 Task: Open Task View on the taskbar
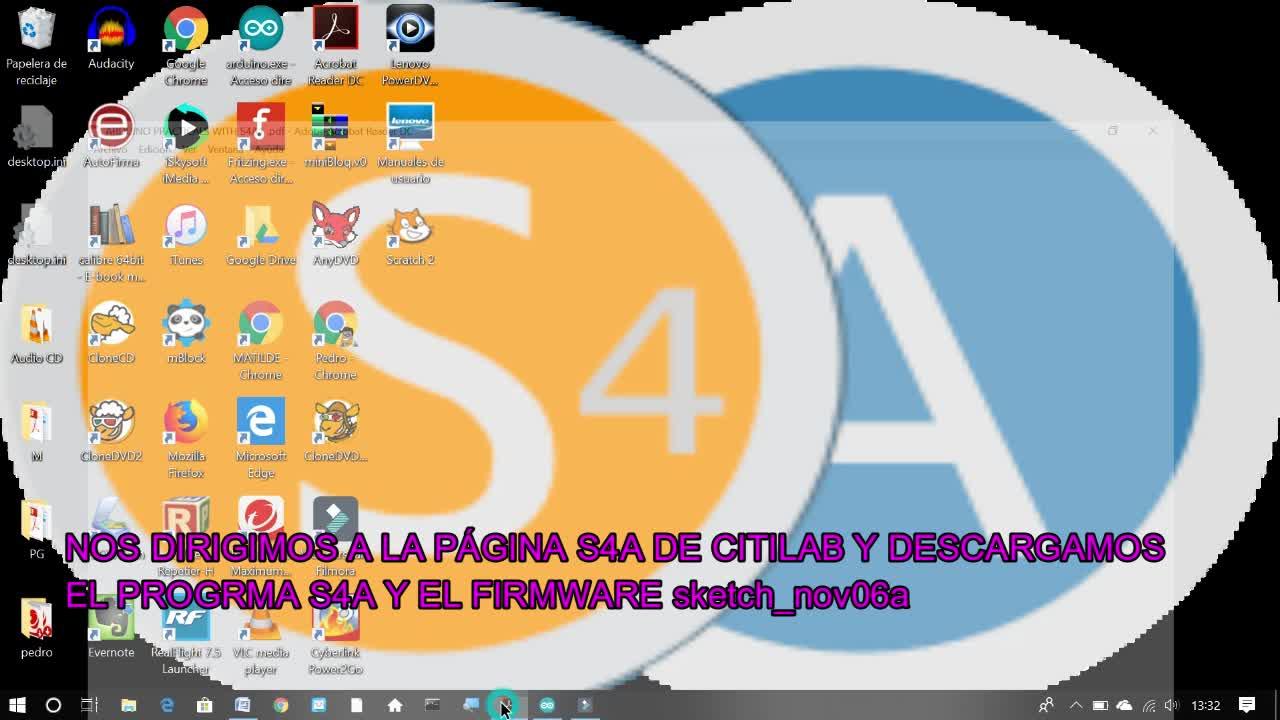tap(90, 705)
